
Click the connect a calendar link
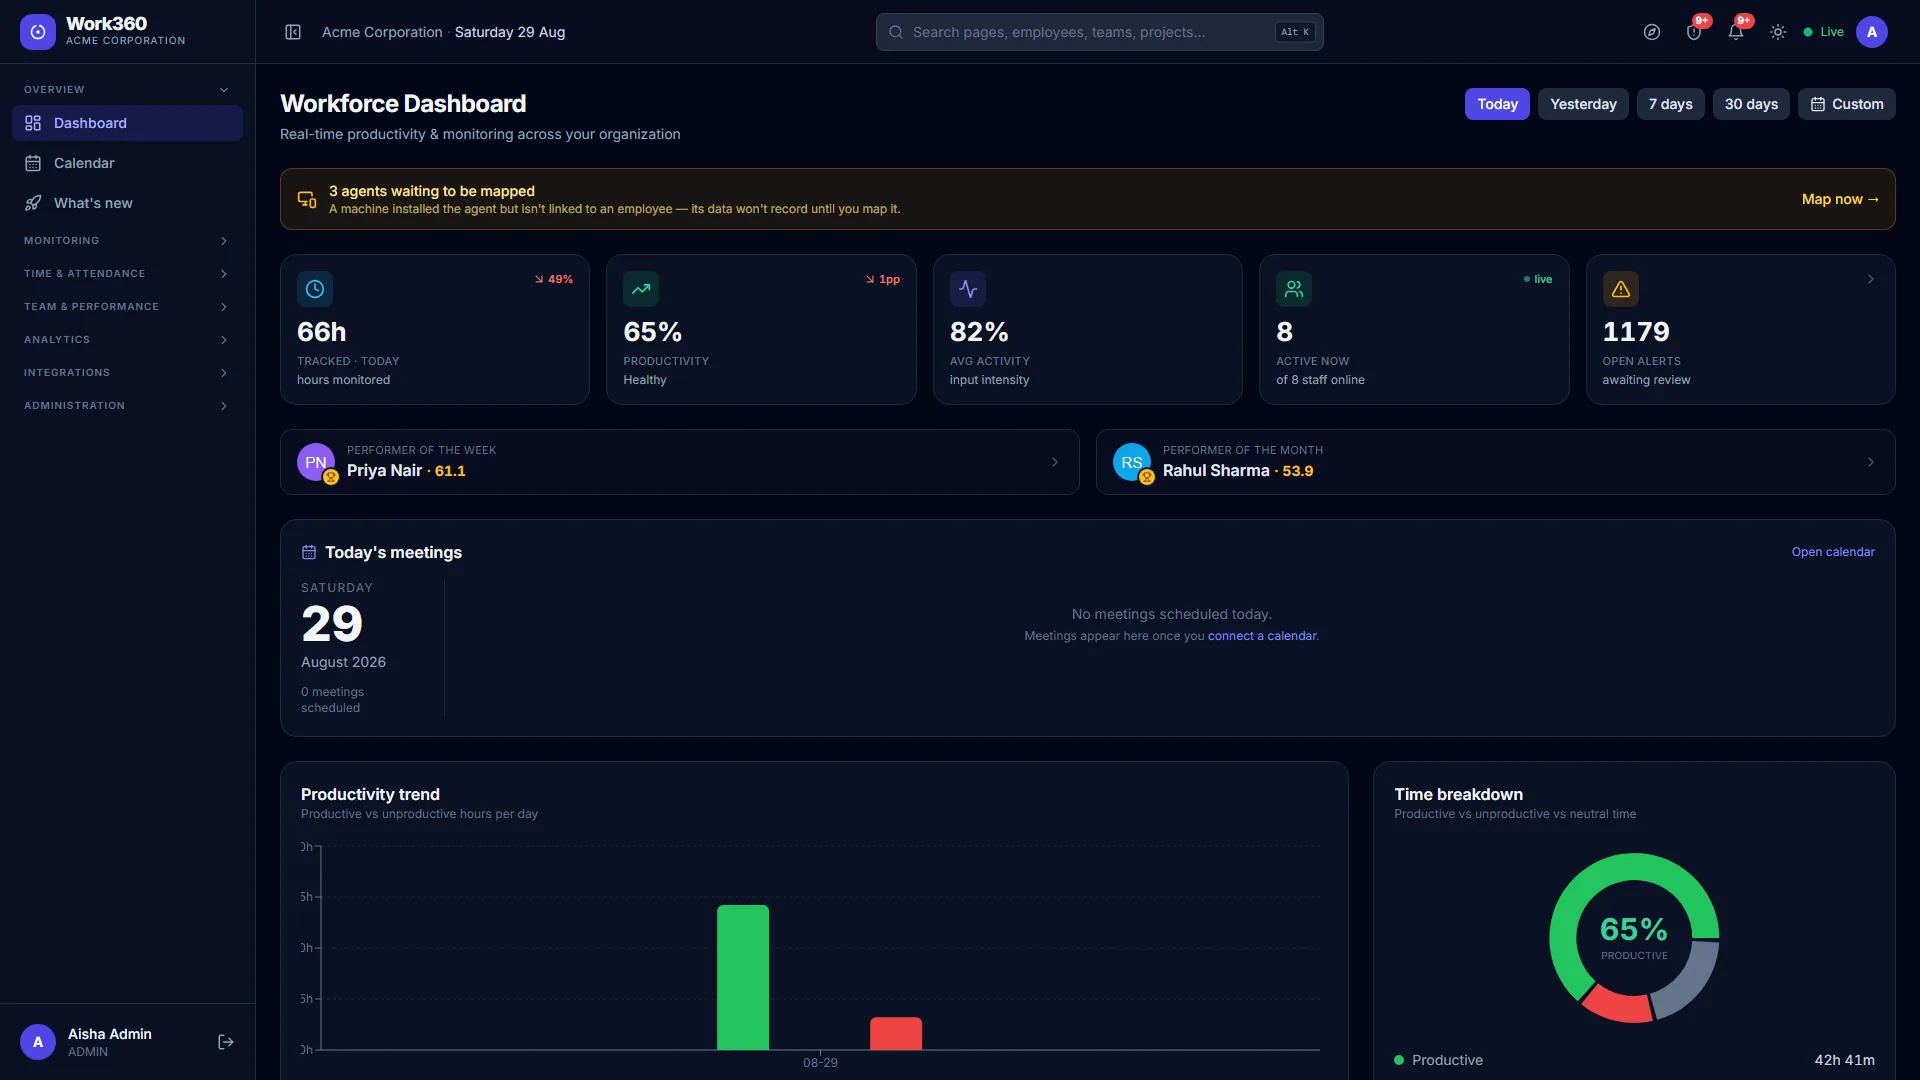(x=1261, y=636)
